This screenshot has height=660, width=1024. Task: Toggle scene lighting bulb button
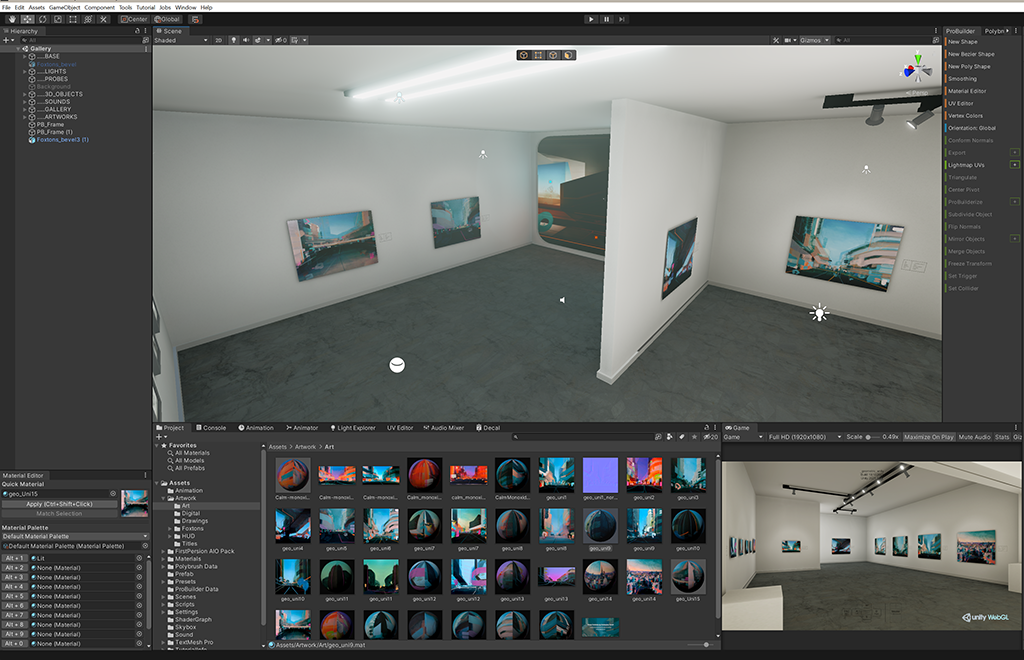coord(234,40)
